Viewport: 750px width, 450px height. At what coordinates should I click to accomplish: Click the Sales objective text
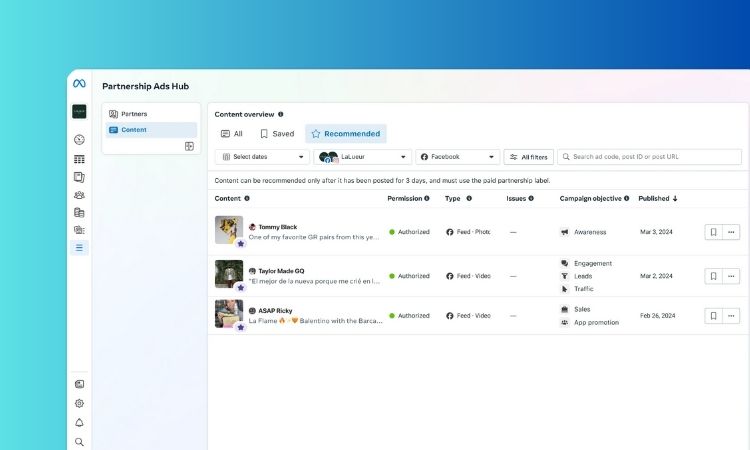[x=582, y=309]
